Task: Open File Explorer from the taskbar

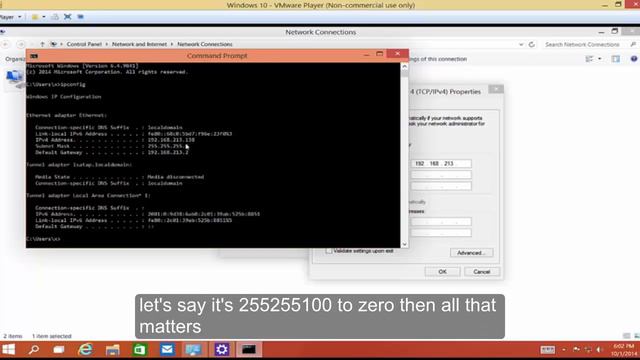Action: 113,350
